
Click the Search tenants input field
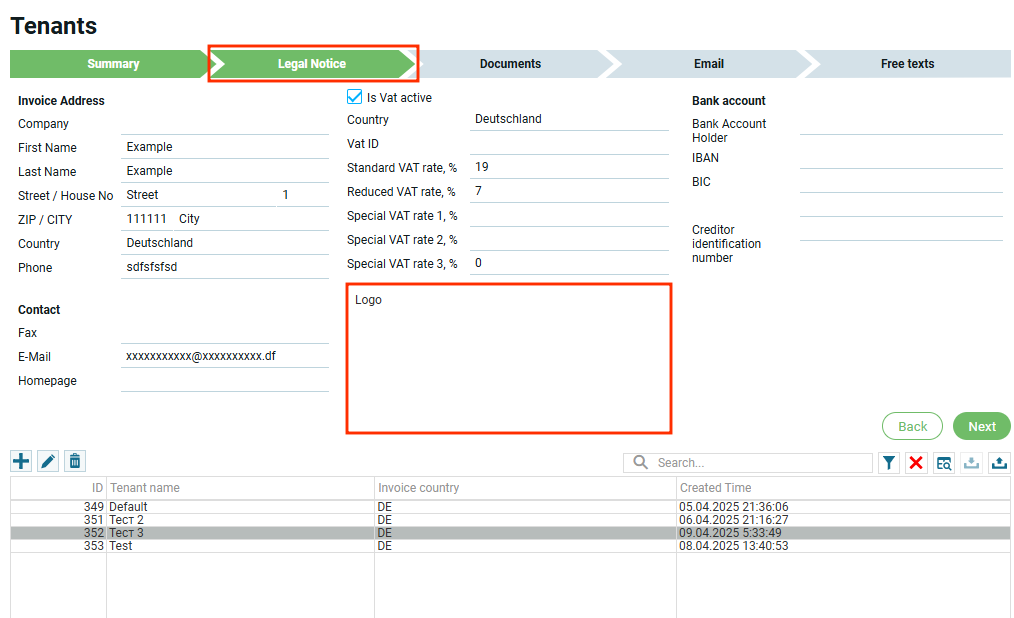pos(760,463)
